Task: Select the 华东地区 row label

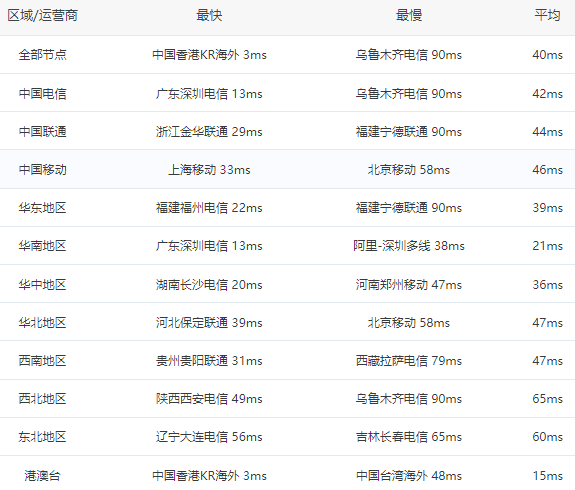Action: point(43,208)
